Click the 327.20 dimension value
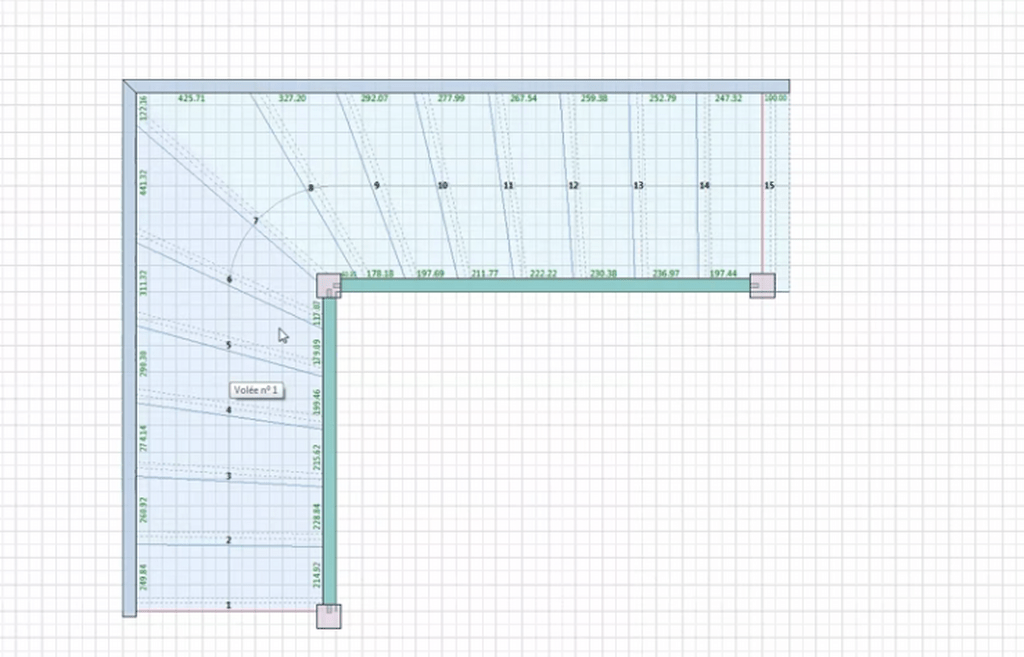Image resolution: width=1024 pixels, height=657 pixels. (292, 99)
